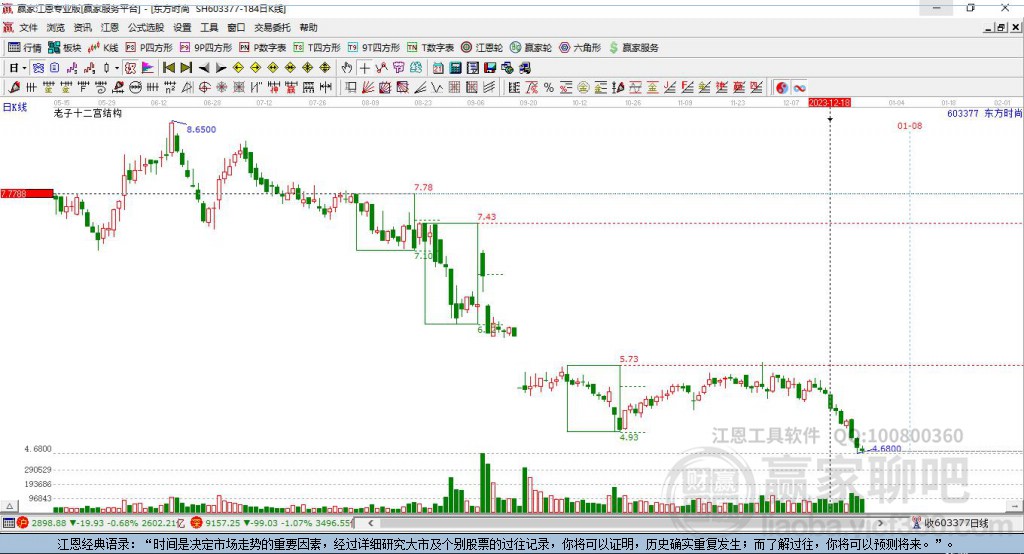Click the 老子十二宫结构 indicator title
The width and height of the screenshot is (1024, 554).
88,113
